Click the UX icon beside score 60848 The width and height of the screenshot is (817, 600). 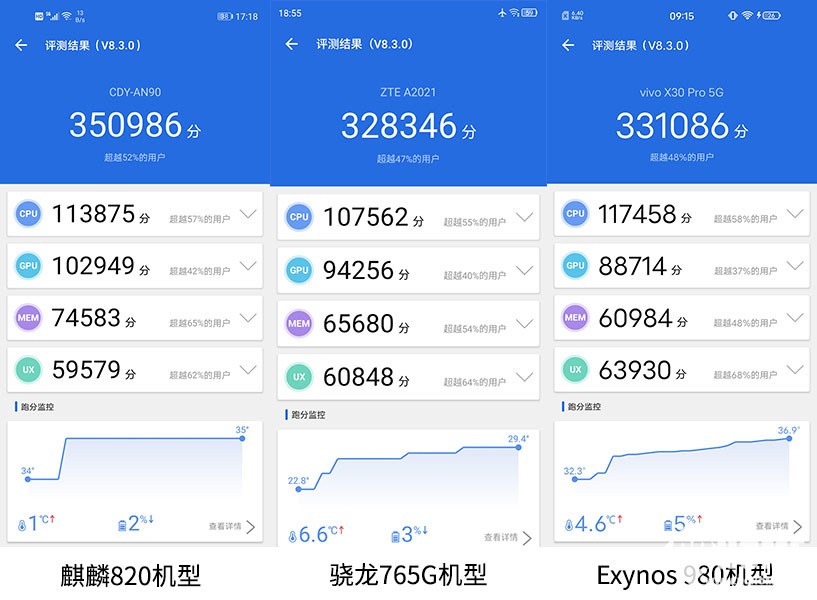299,377
